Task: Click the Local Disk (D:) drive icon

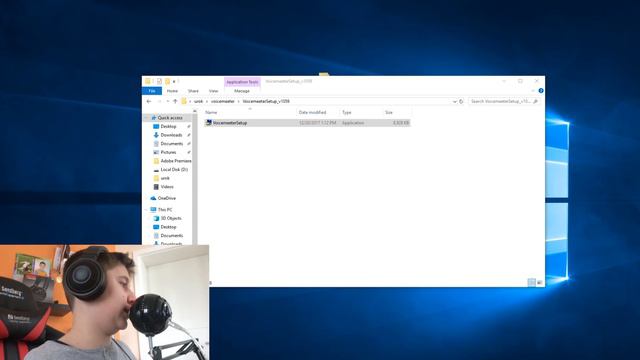Action: click(x=156, y=170)
